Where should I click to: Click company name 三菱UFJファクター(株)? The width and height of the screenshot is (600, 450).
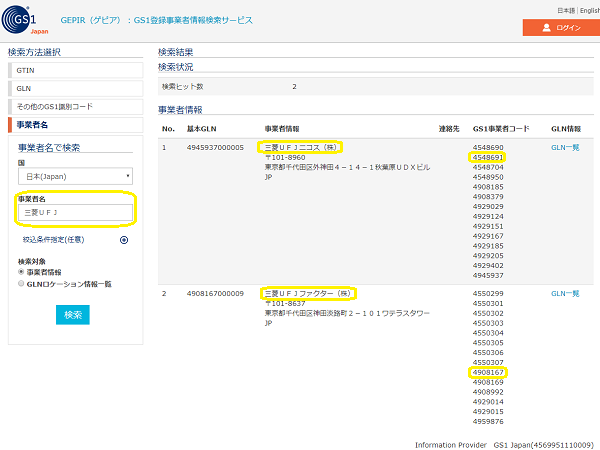point(307,293)
